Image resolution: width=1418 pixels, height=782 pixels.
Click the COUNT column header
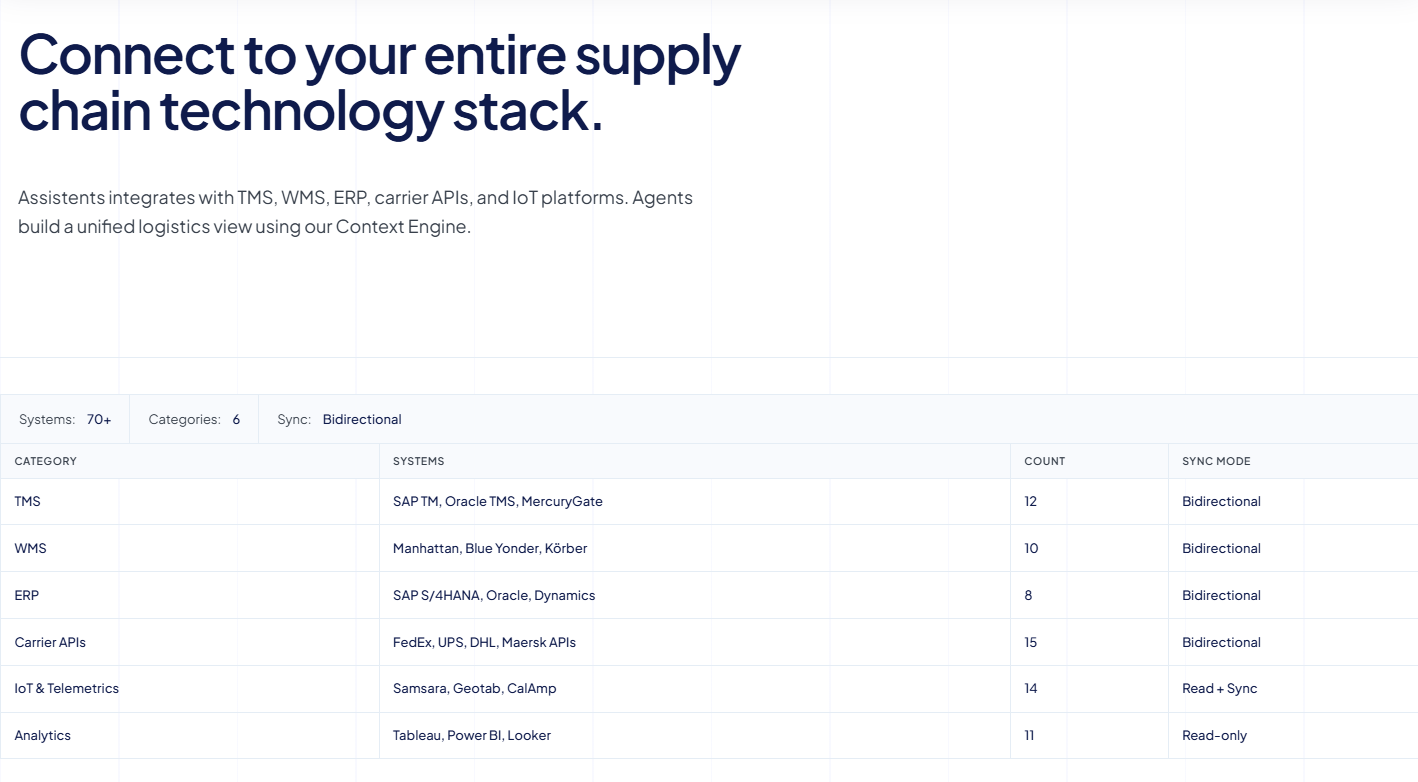pos(1089,461)
